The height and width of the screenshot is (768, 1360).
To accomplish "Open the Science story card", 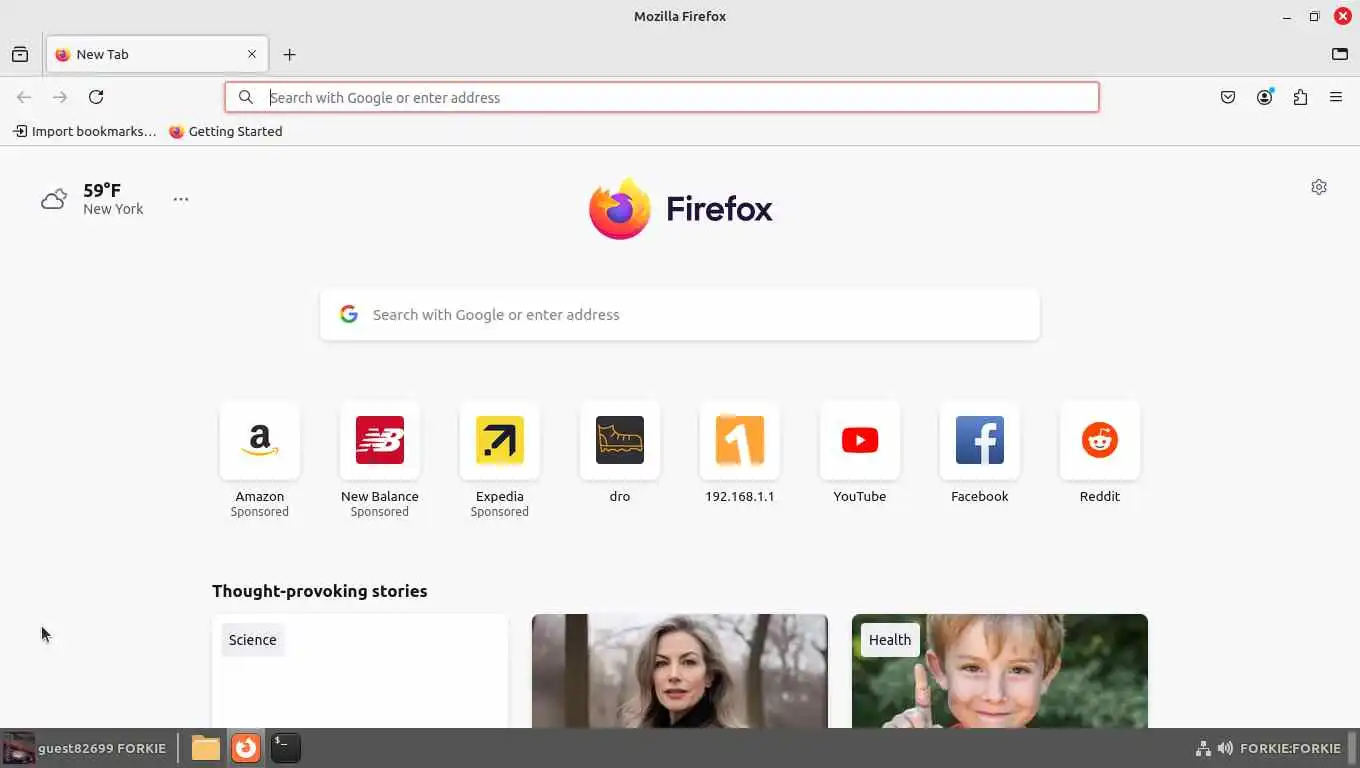I will [360, 671].
